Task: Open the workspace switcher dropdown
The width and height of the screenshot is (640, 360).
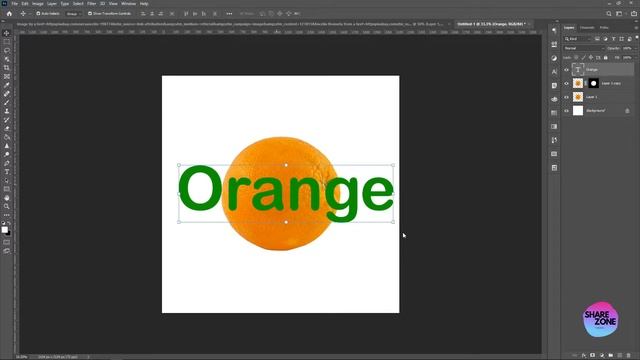Action: [x=620, y=13]
